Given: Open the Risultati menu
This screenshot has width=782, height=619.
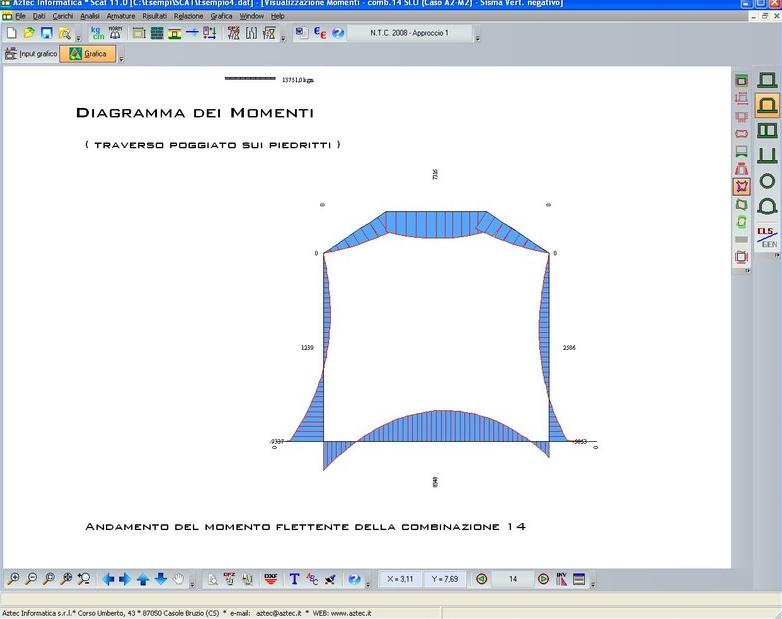Looking at the screenshot, I should click(154, 16).
